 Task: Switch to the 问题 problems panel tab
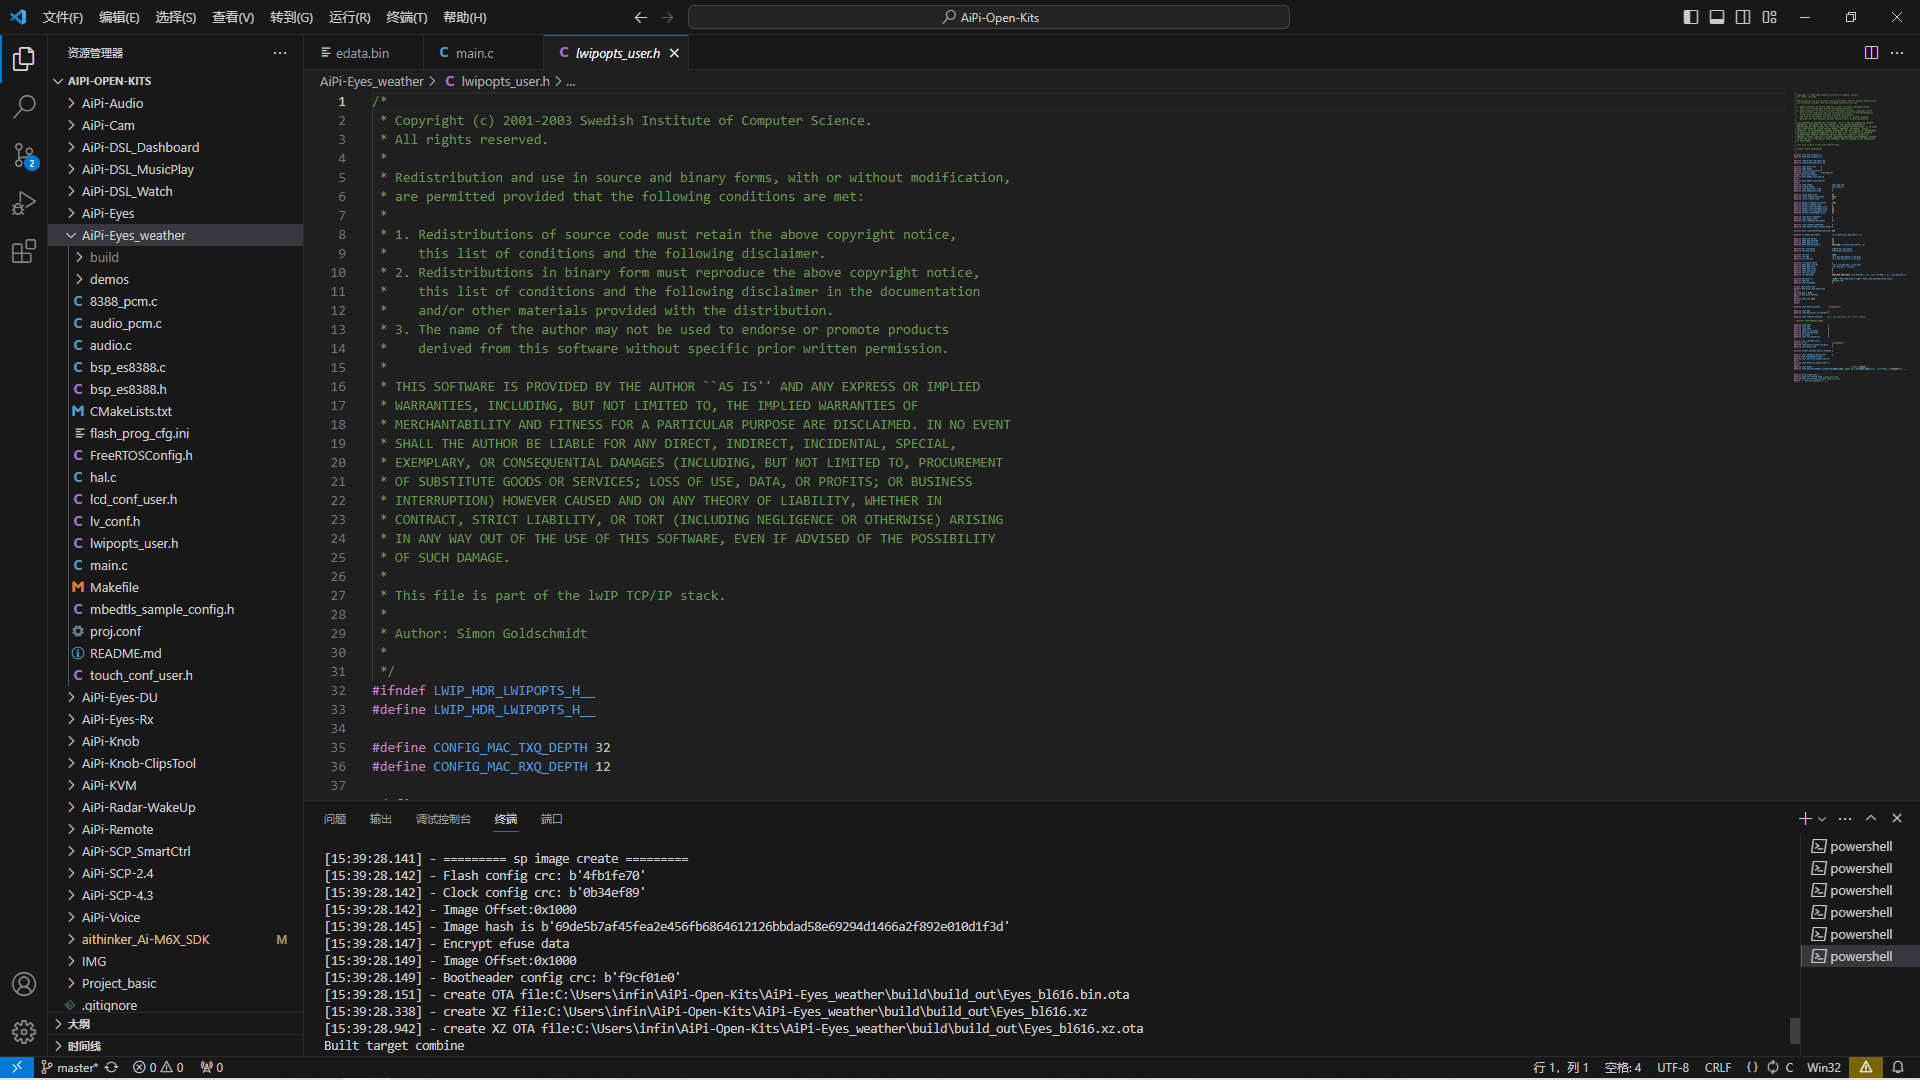[x=335, y=819]
